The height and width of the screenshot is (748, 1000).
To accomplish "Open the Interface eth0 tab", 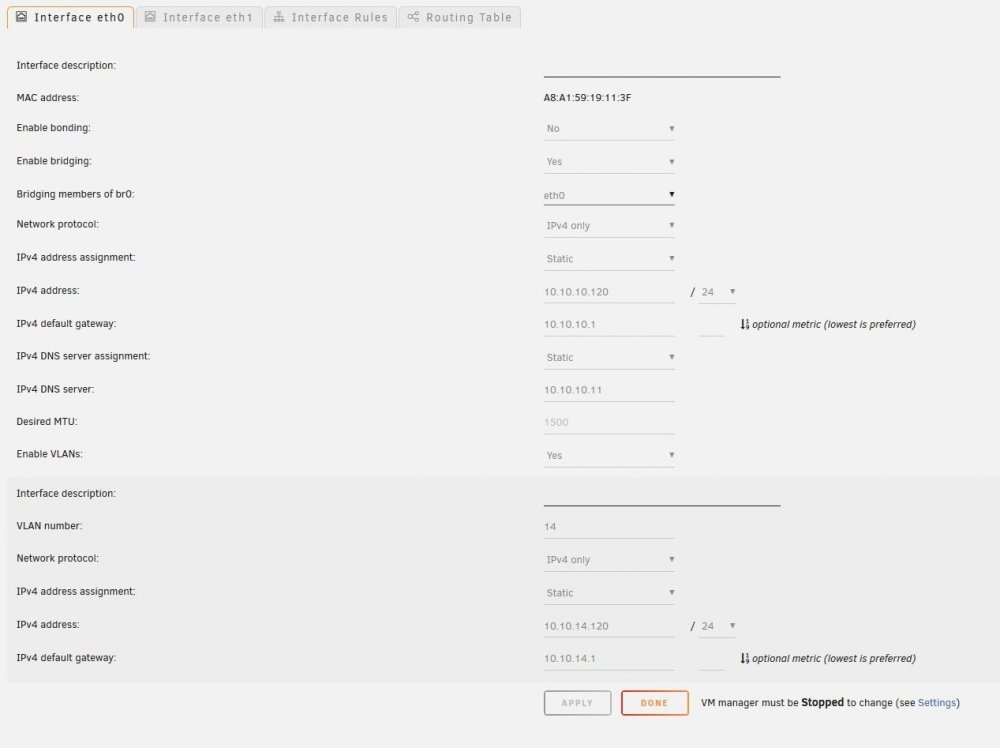I will [x=70, y=17].
